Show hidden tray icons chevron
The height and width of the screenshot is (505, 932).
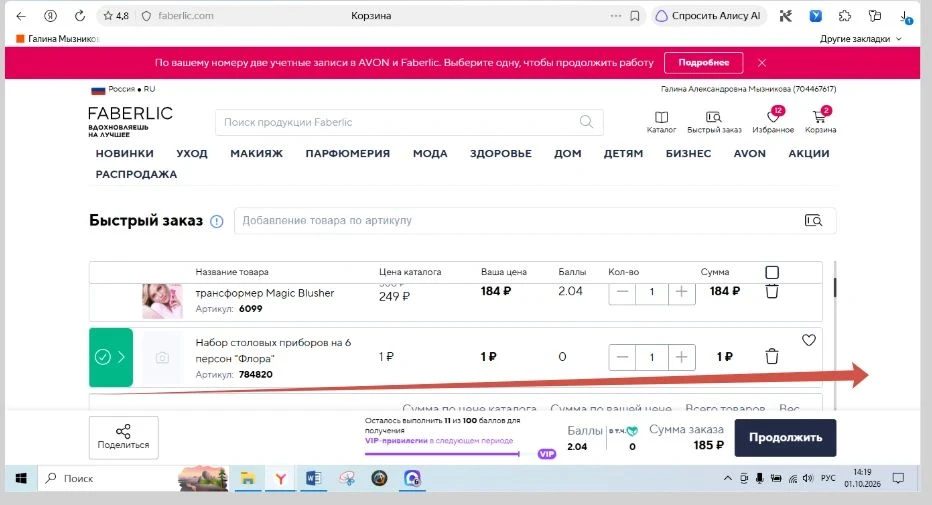727,478
